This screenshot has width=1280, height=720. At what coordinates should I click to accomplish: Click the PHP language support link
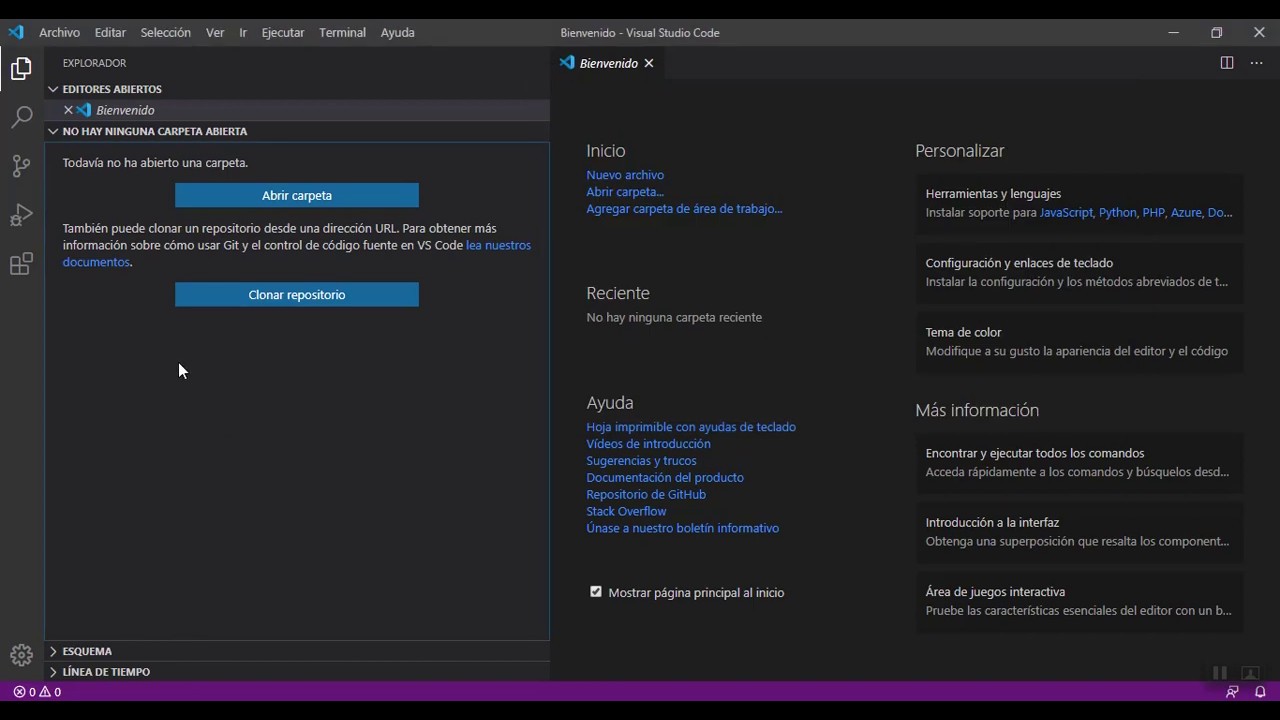1153,213
